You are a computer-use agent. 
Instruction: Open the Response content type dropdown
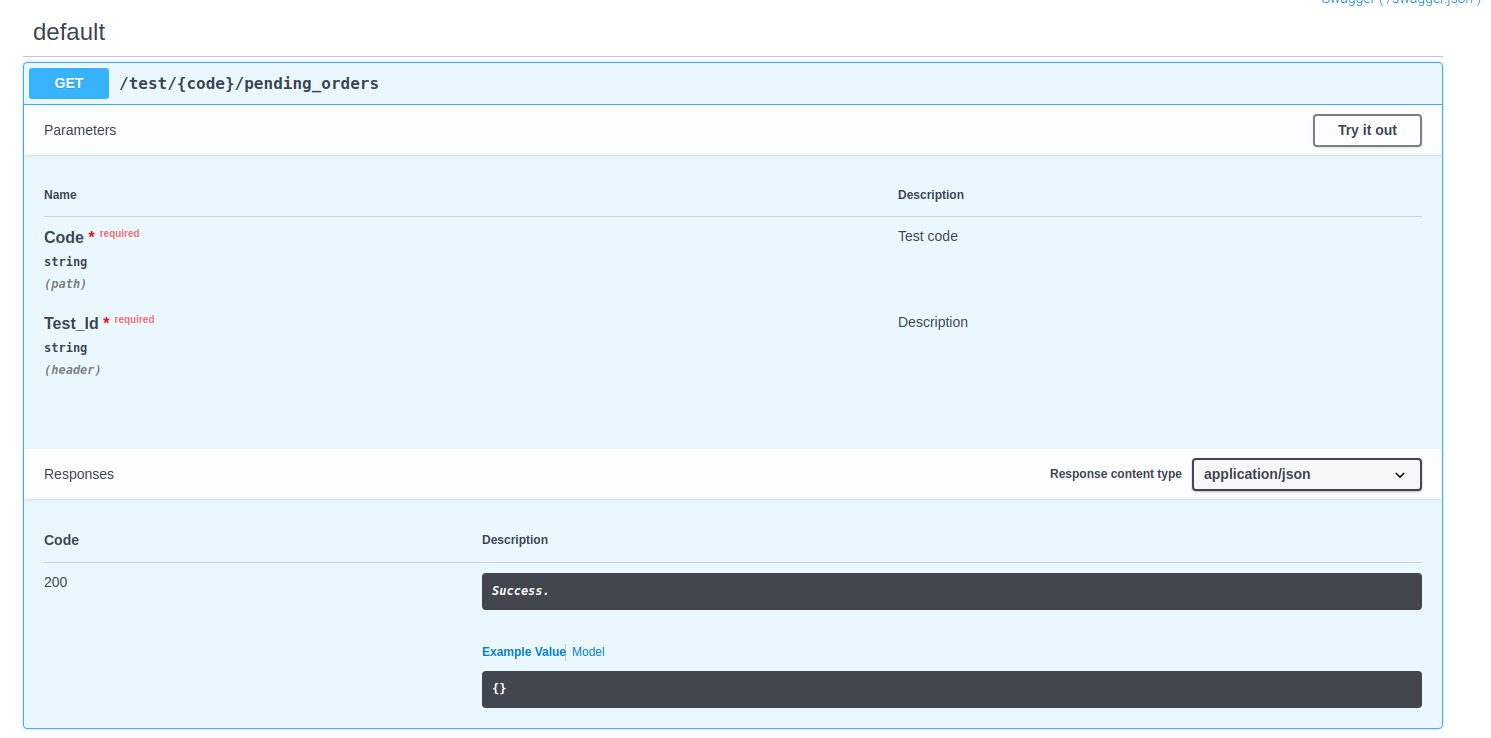(x=1306, y=474)
